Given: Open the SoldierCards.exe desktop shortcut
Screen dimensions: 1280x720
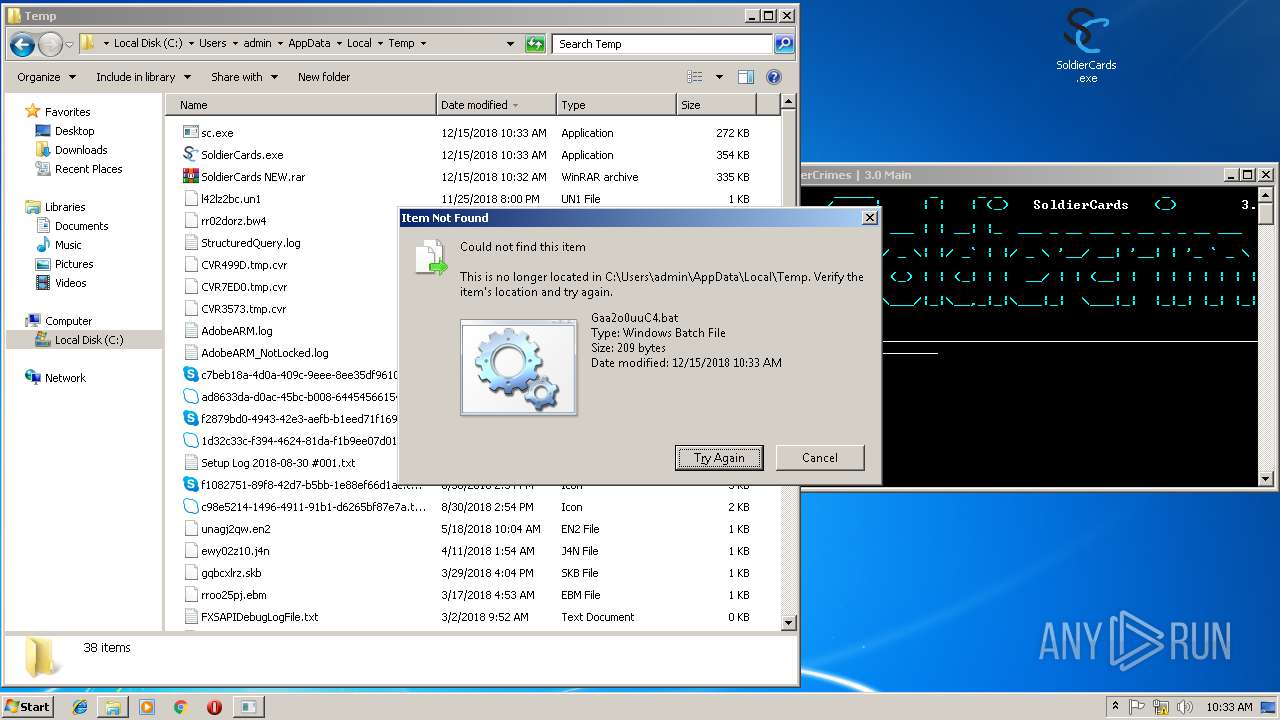Looking at the screenshot, I should pyautogui.click(x=1086, y=46).
